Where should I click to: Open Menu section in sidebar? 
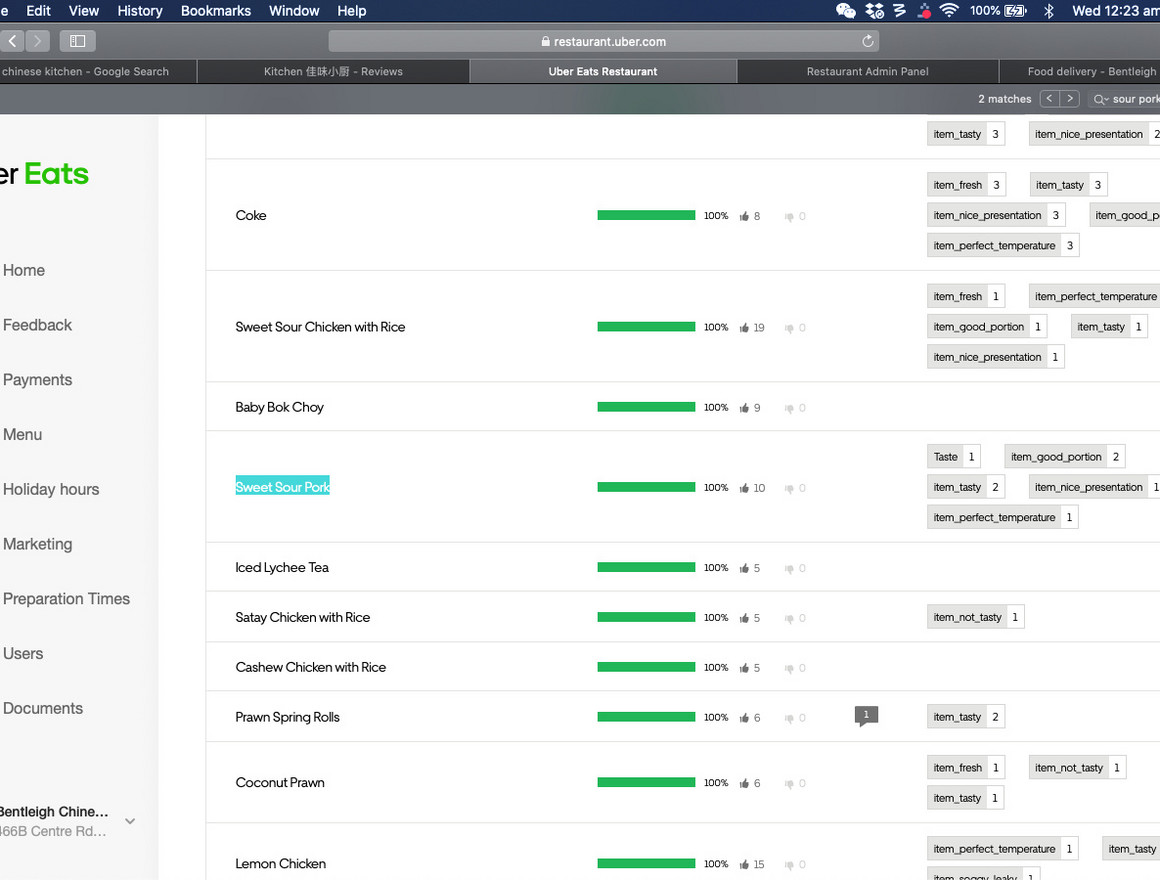(22, 434)
